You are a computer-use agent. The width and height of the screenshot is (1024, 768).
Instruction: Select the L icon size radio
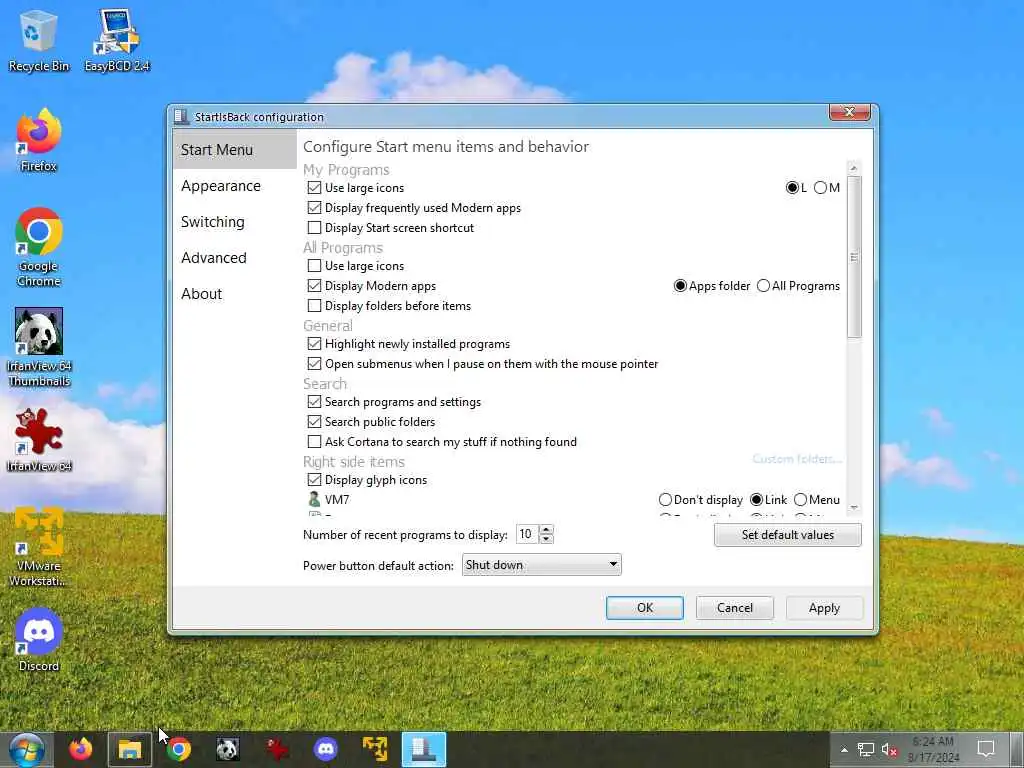coord(792,188)
